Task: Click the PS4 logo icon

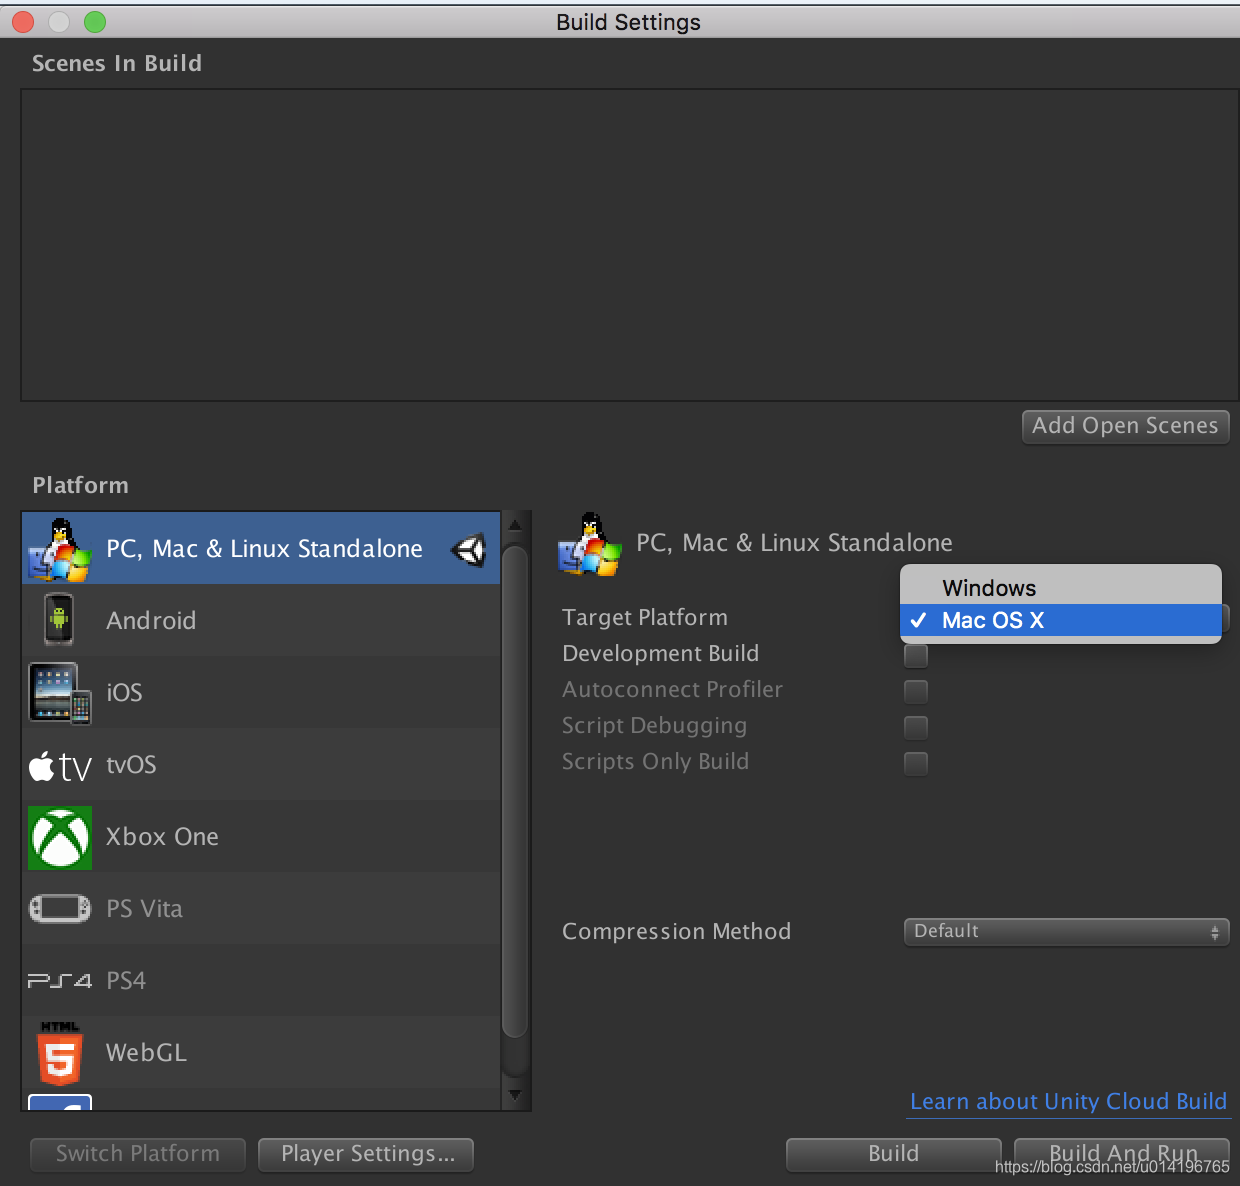Action: tap(60, 981)
